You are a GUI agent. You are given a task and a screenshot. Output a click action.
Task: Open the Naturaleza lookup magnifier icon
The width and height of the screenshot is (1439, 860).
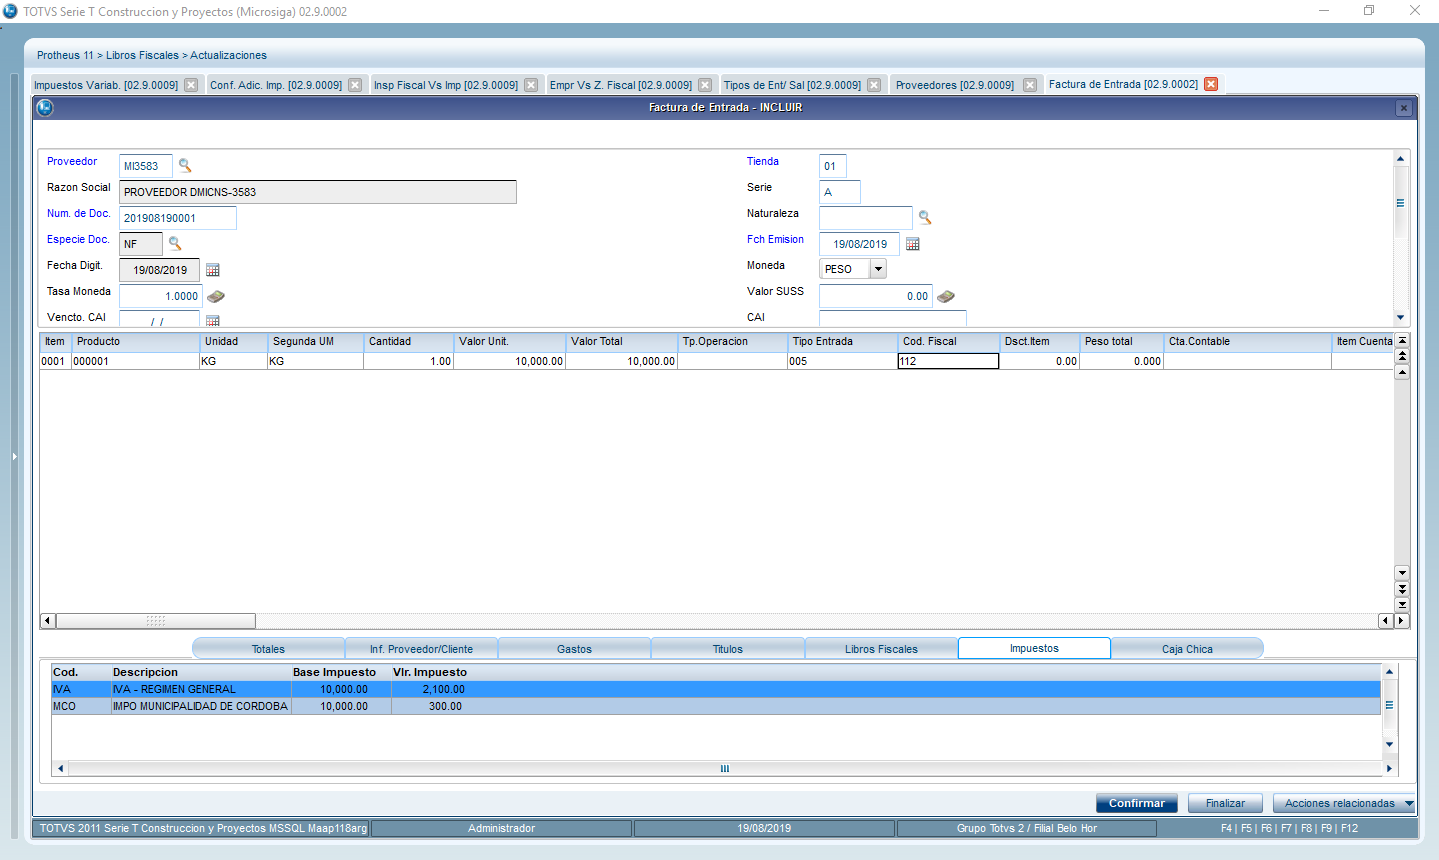pos(925,217)
